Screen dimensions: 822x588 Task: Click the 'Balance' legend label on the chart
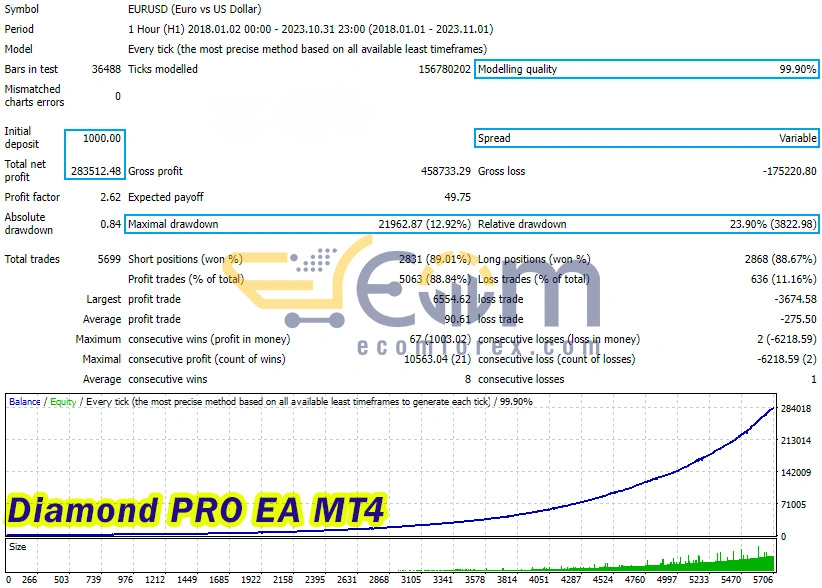point(25,401)
